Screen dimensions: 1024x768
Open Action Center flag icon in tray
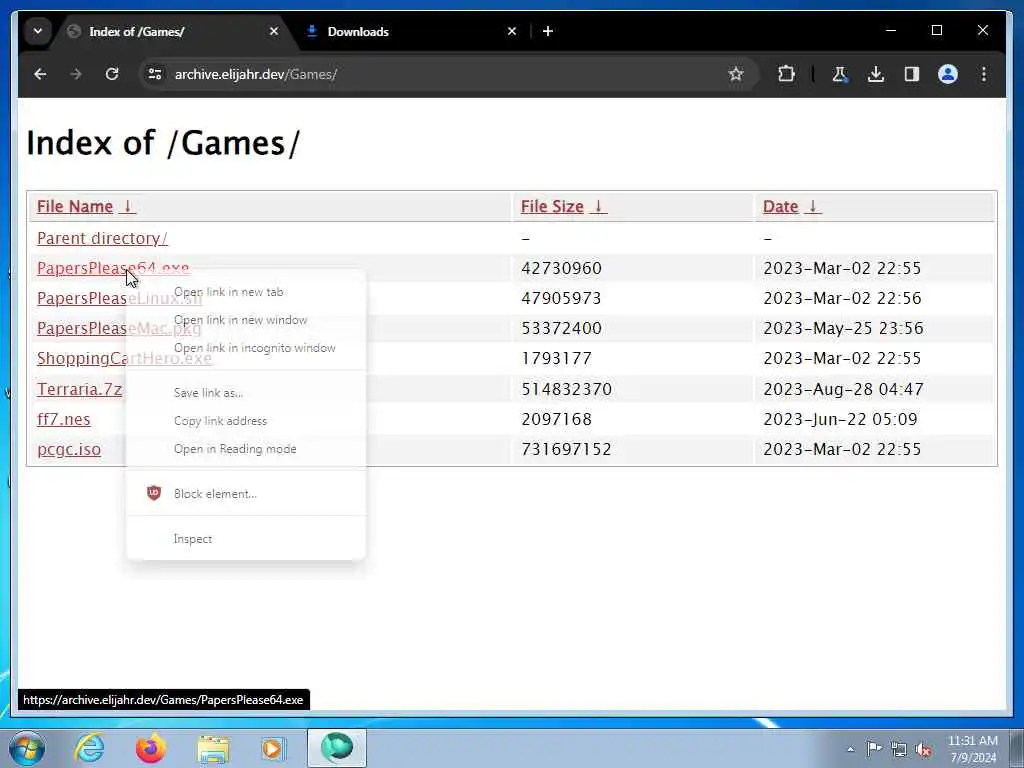874,748
